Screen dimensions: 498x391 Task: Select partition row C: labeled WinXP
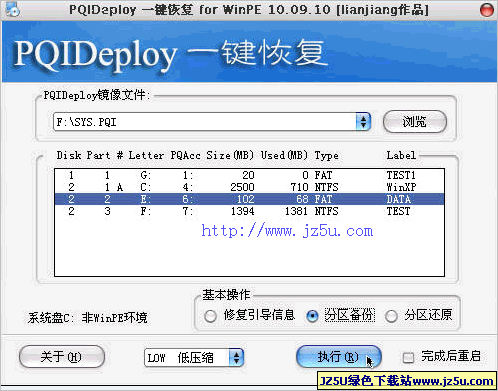tap(249, 187)
